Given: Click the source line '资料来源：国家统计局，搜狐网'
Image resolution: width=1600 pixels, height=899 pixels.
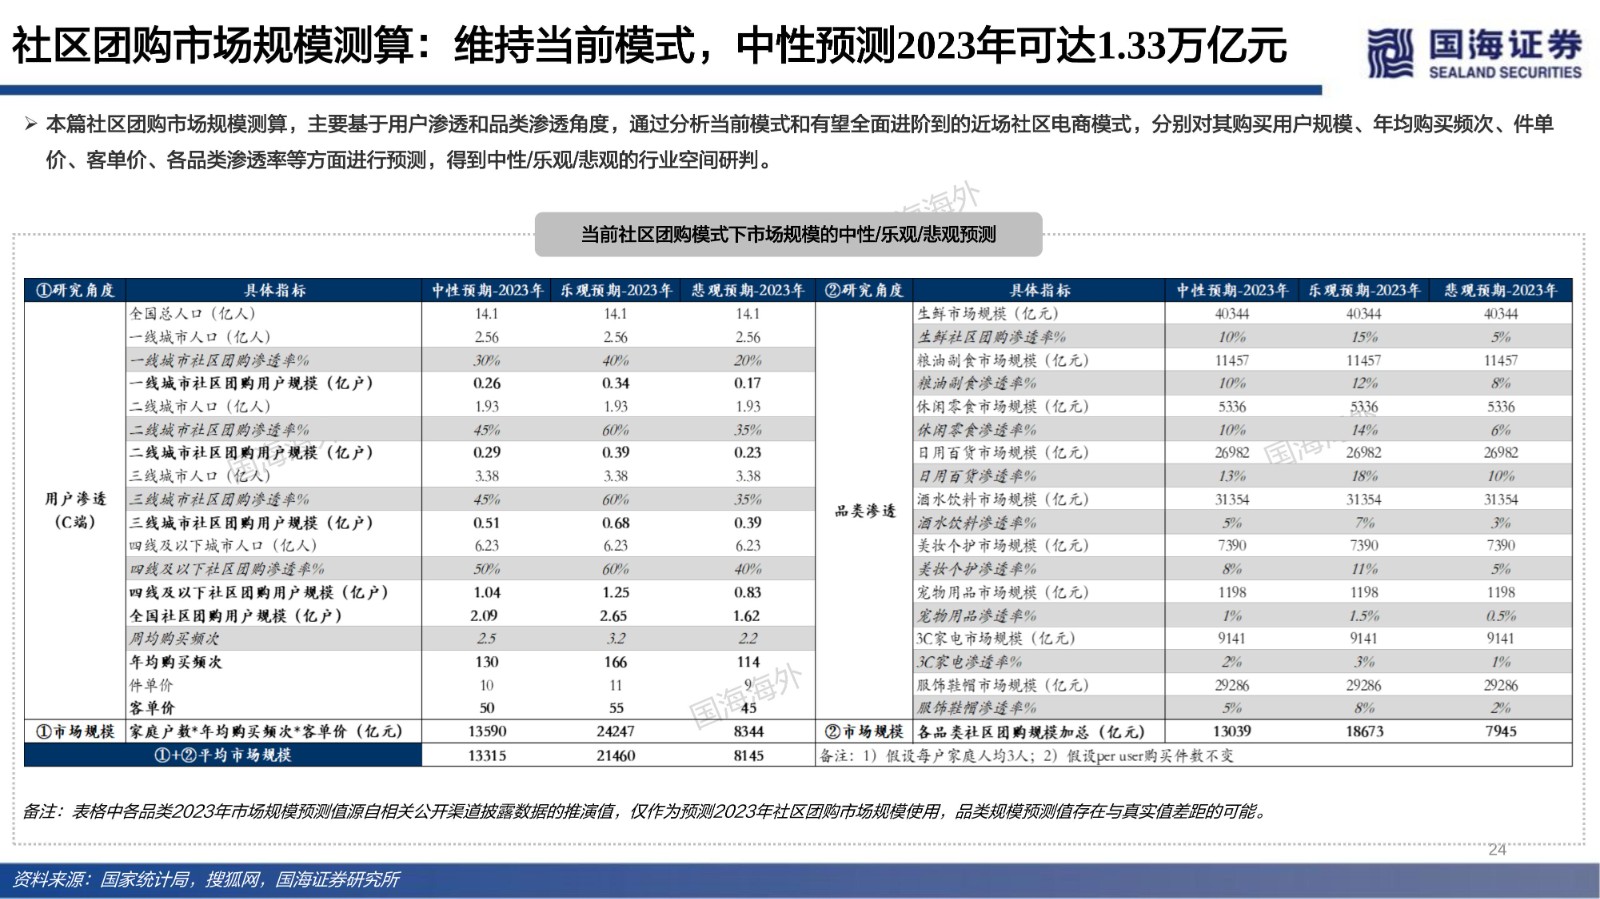Looking at the screenshot, I should 206,879.
